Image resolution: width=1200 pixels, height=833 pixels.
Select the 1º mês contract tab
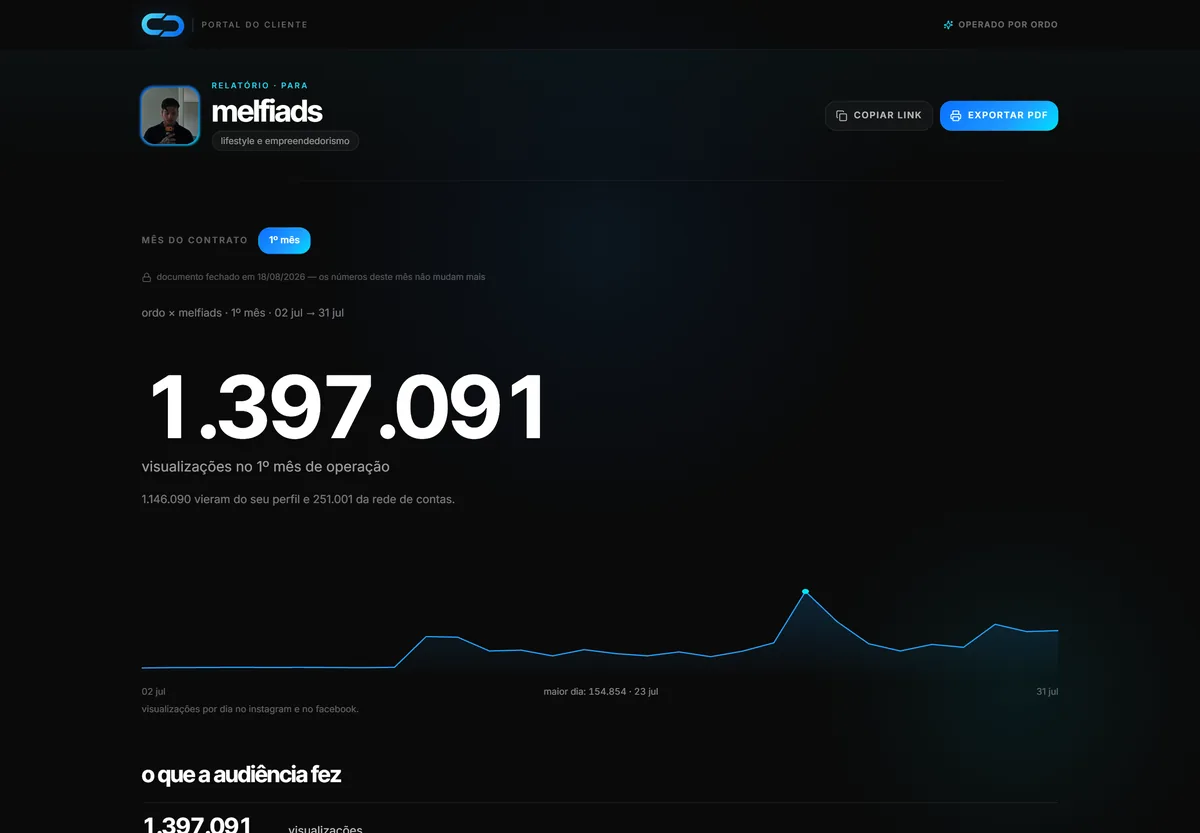284,241
